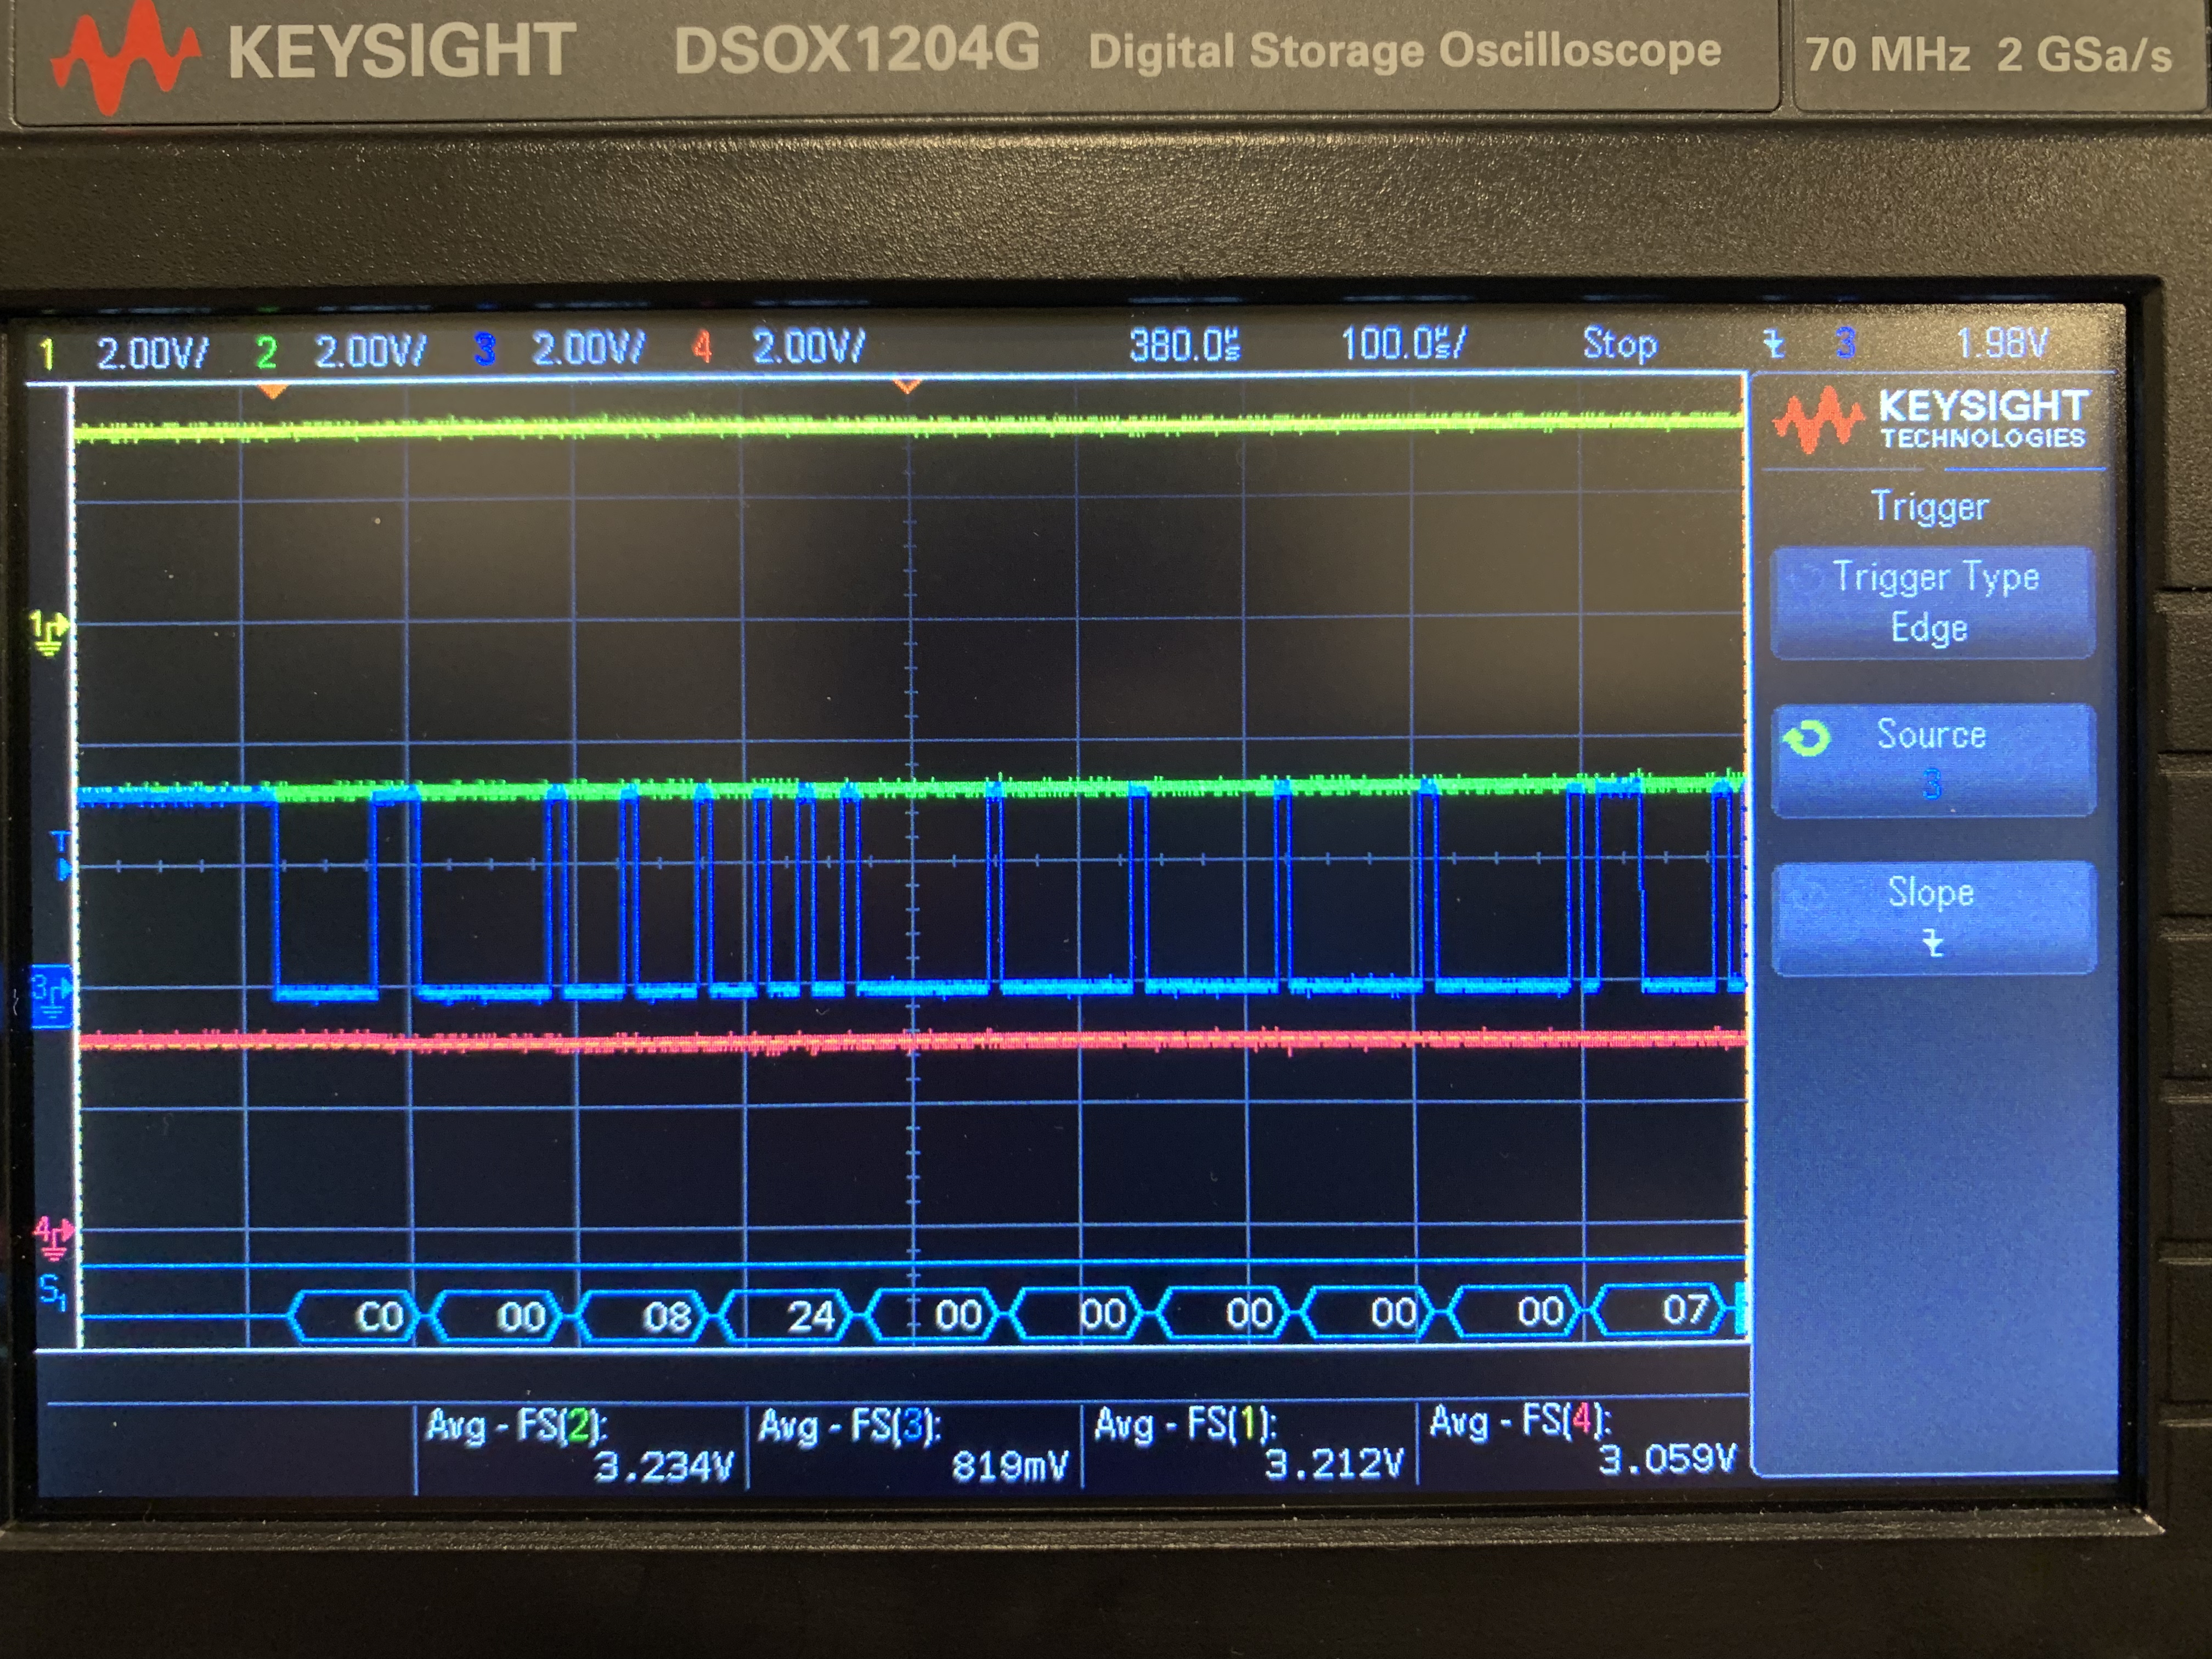Select the Avg - FS(2) measurement 3.234V

[x=580, y=1447]
